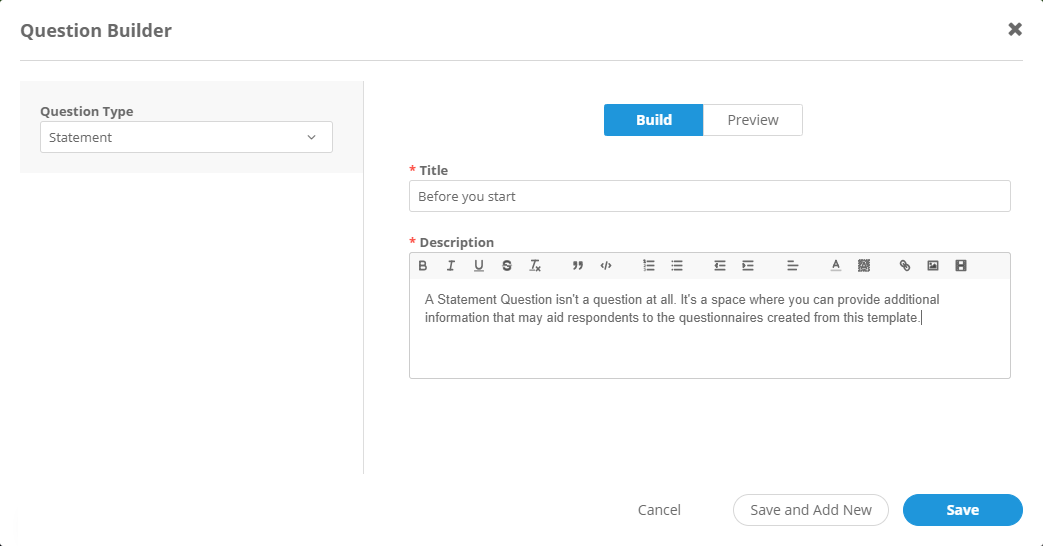
Task: Open the text alignment options
Action: [x=792, y=266]
